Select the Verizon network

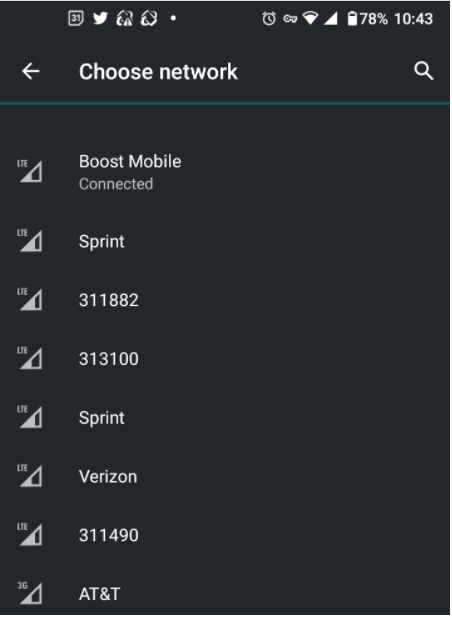[226, 476]
